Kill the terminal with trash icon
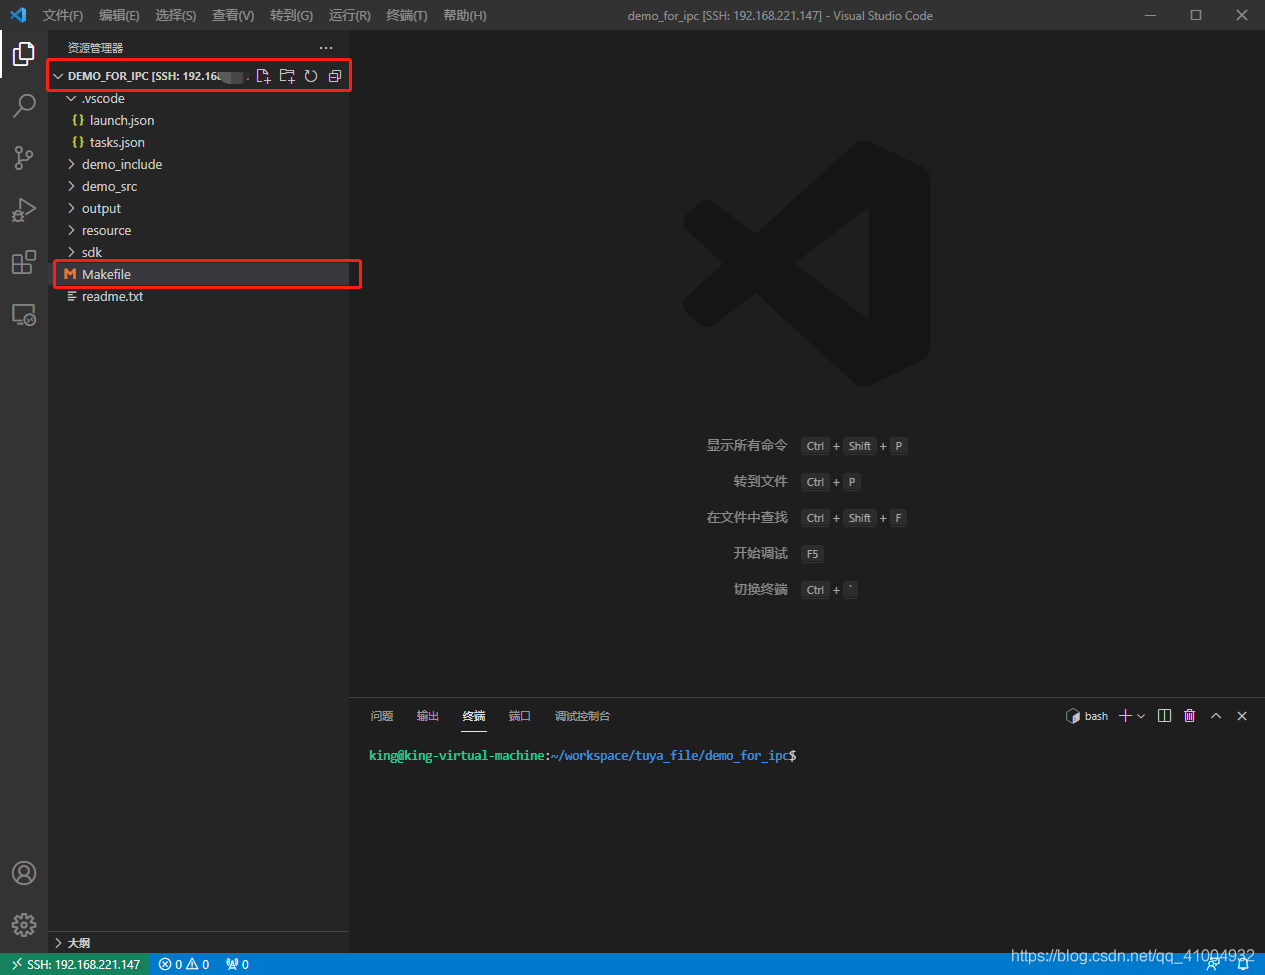The height and width of the screenshot is (975, 1265). click(x=1189, y=715)
